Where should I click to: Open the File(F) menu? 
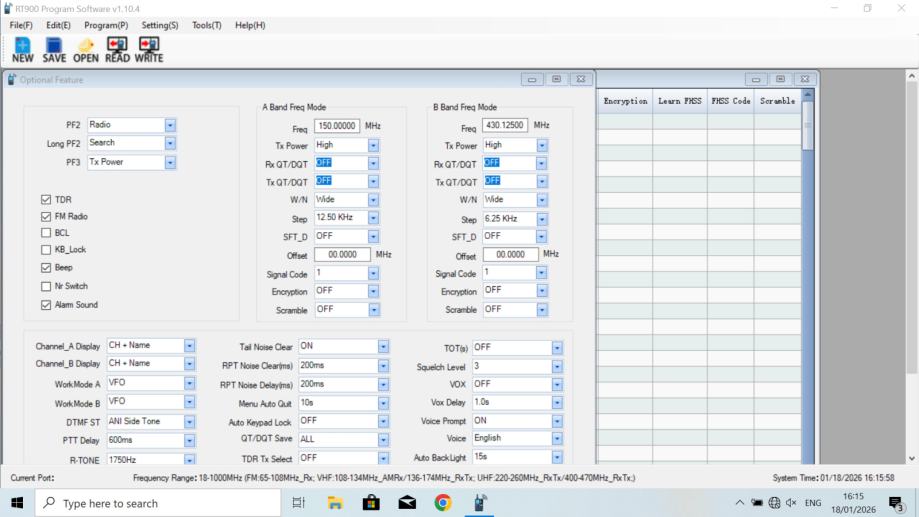click(21, 25)
